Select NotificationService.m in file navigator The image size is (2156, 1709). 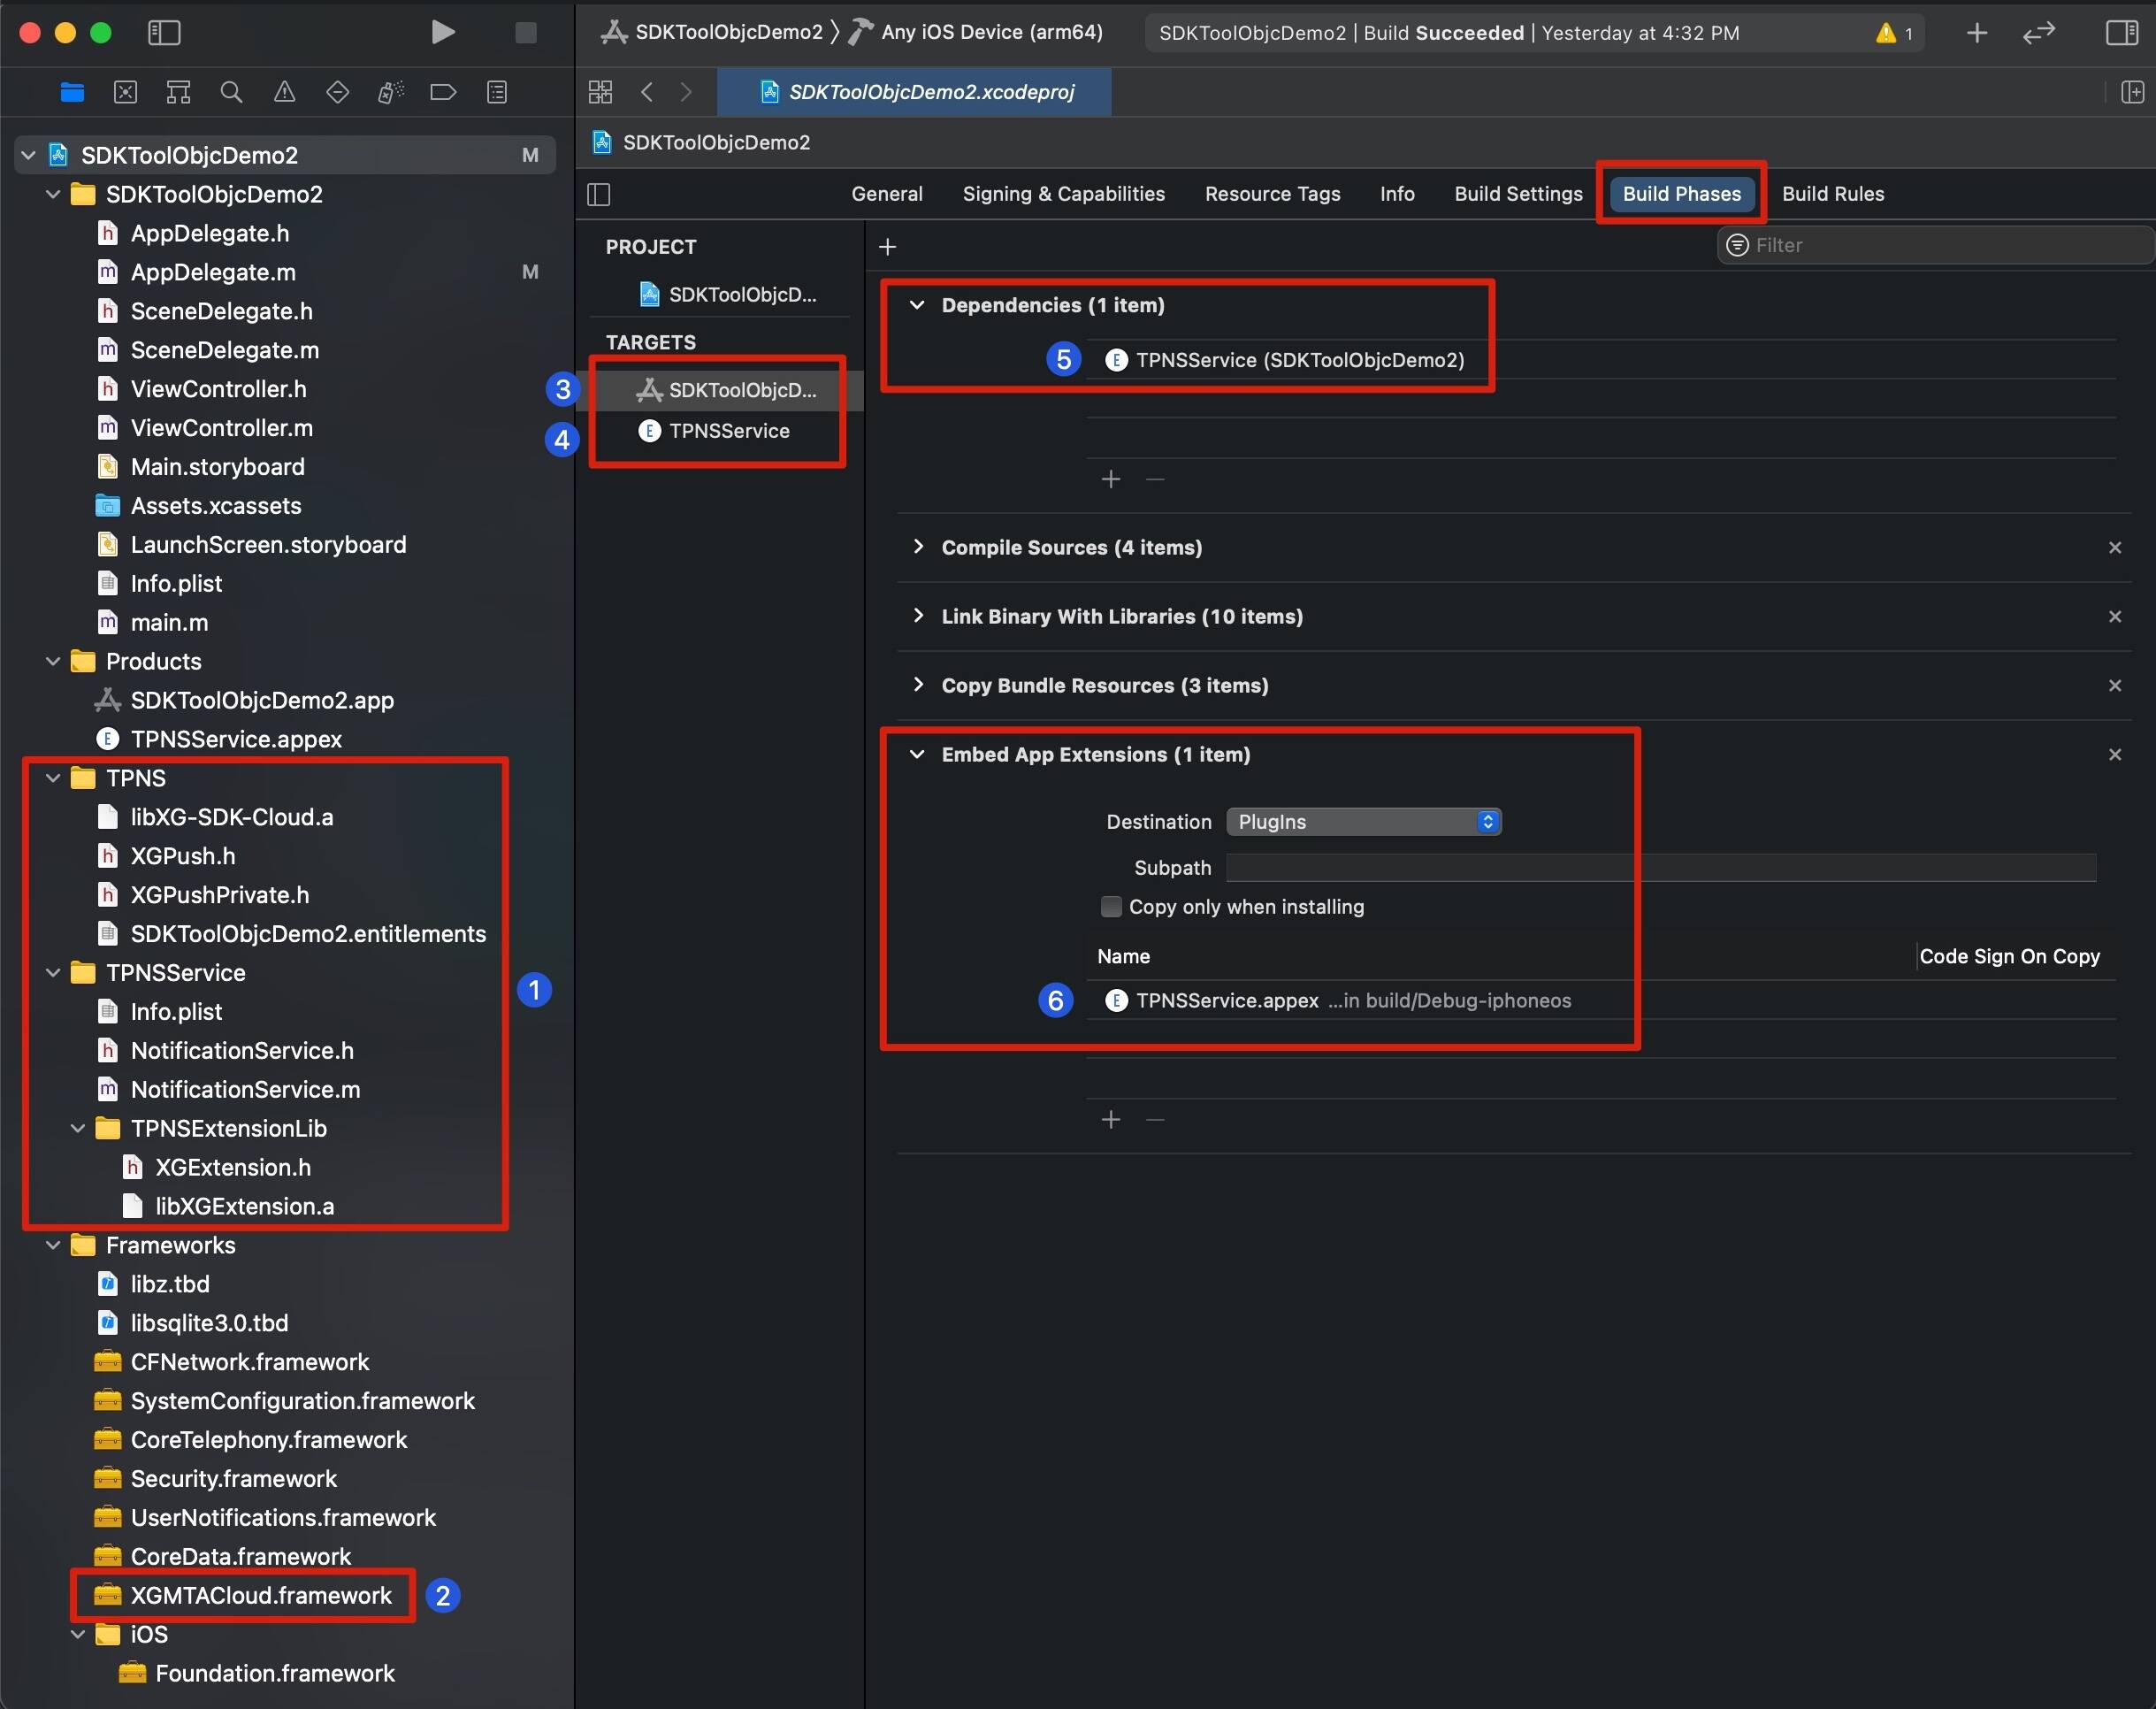245,1090
